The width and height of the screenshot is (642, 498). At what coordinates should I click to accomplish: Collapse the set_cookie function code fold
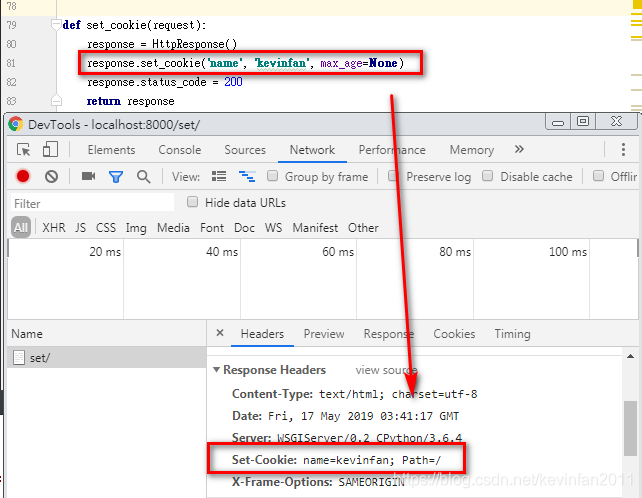pyautogui.click(x=56, y=25)
